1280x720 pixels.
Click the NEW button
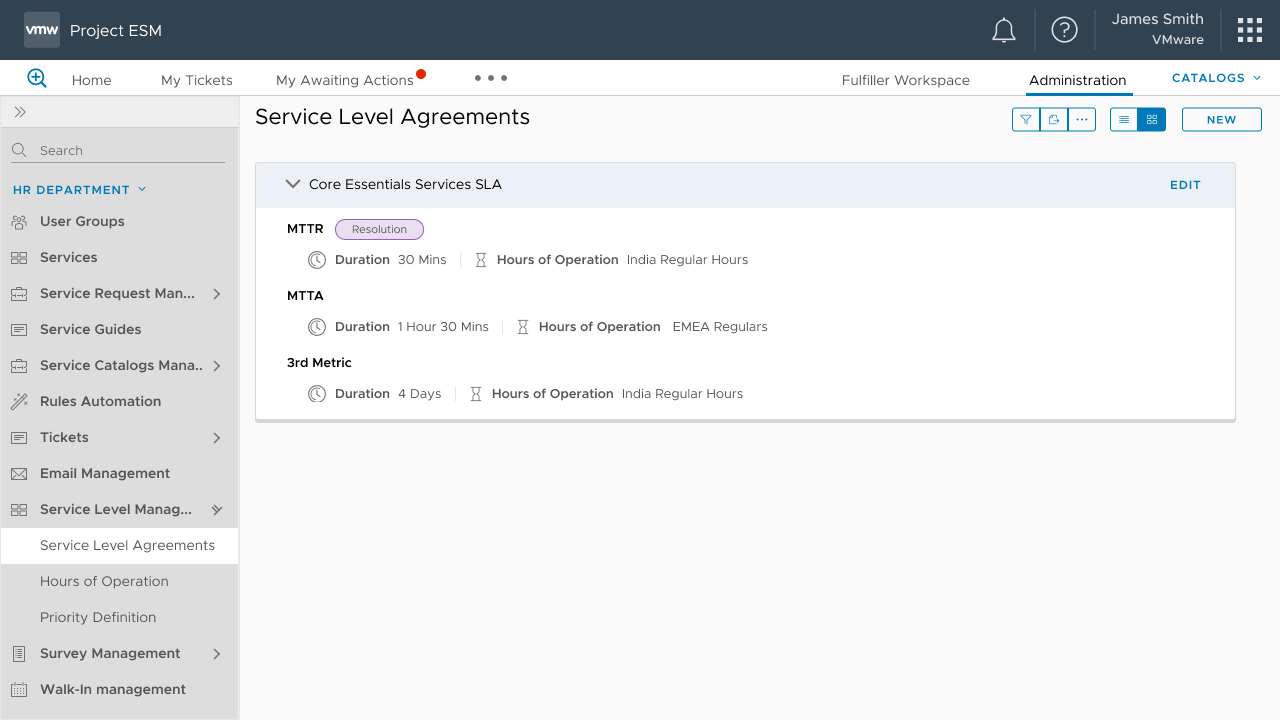(1221, 120)
